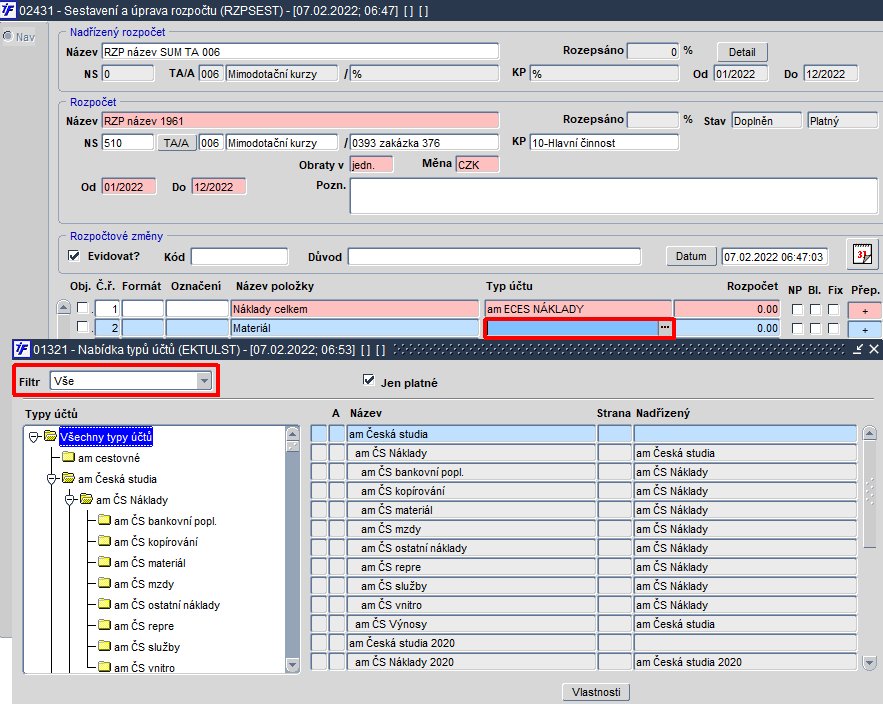Click the plus button in Materiál row

coord(864,329)
